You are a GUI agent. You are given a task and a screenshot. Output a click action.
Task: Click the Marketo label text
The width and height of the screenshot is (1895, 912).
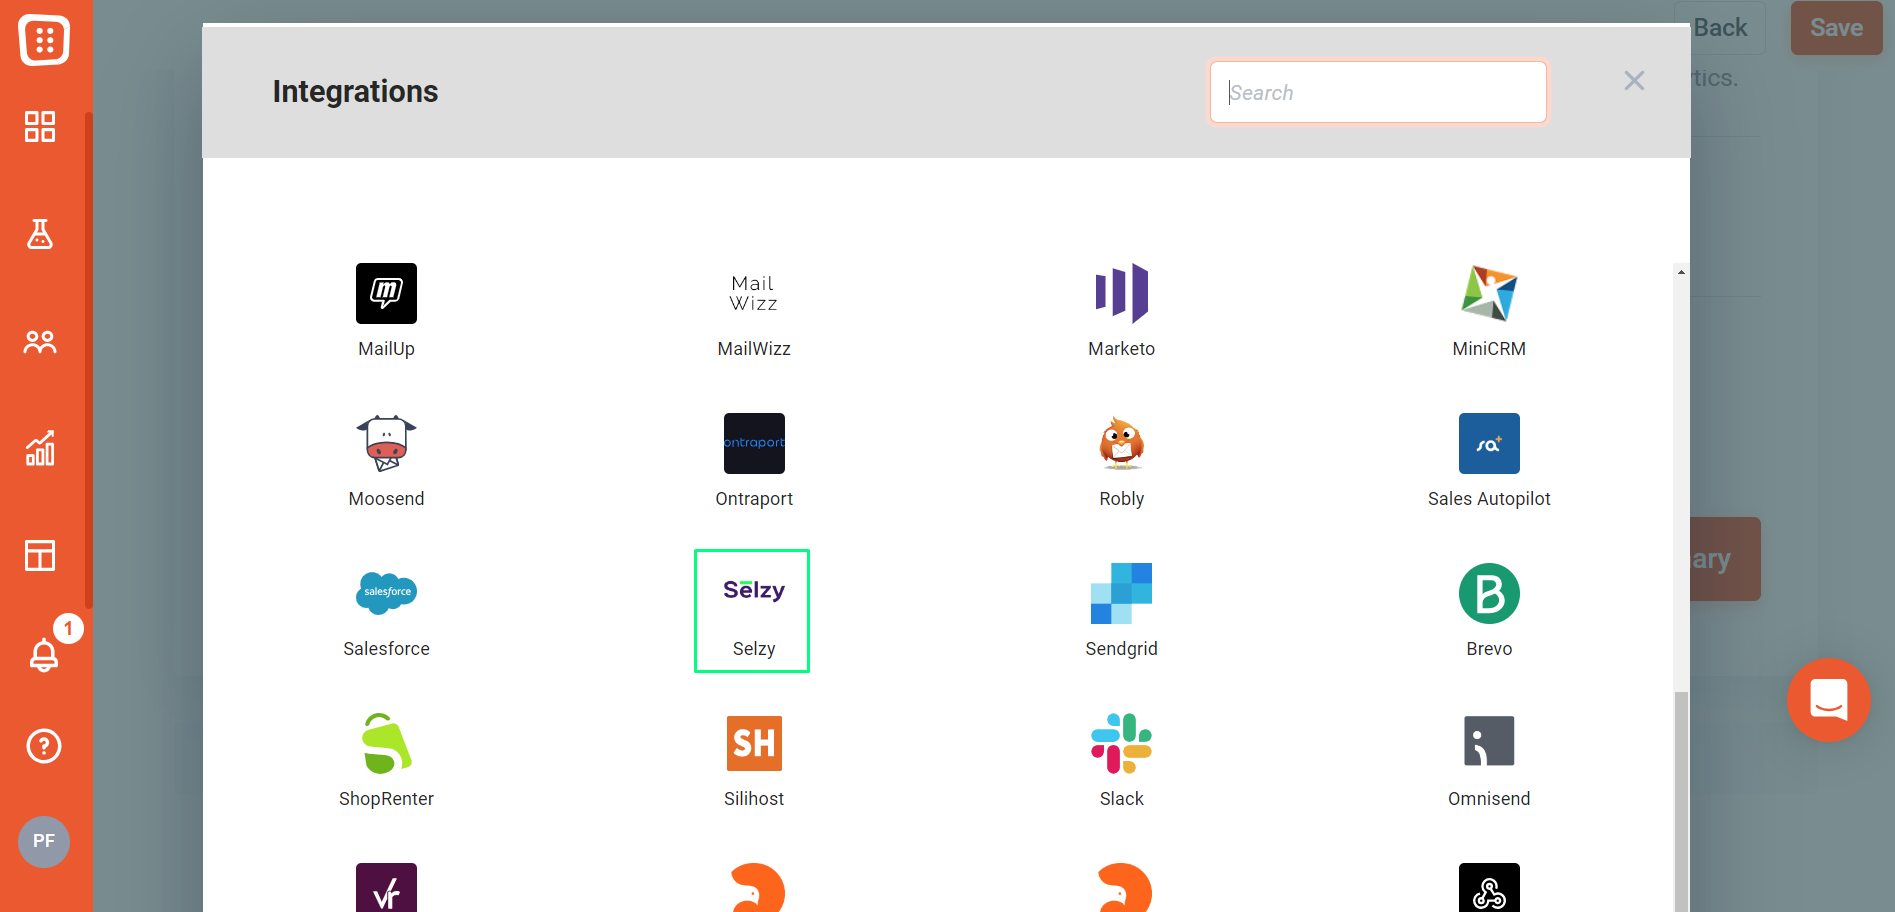[1121, 349]
